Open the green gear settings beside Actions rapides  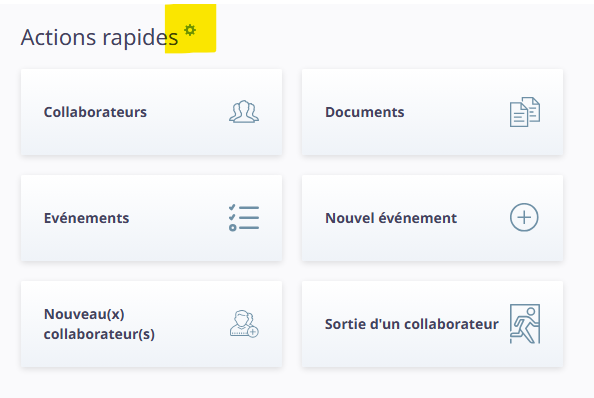pos(190,30)
